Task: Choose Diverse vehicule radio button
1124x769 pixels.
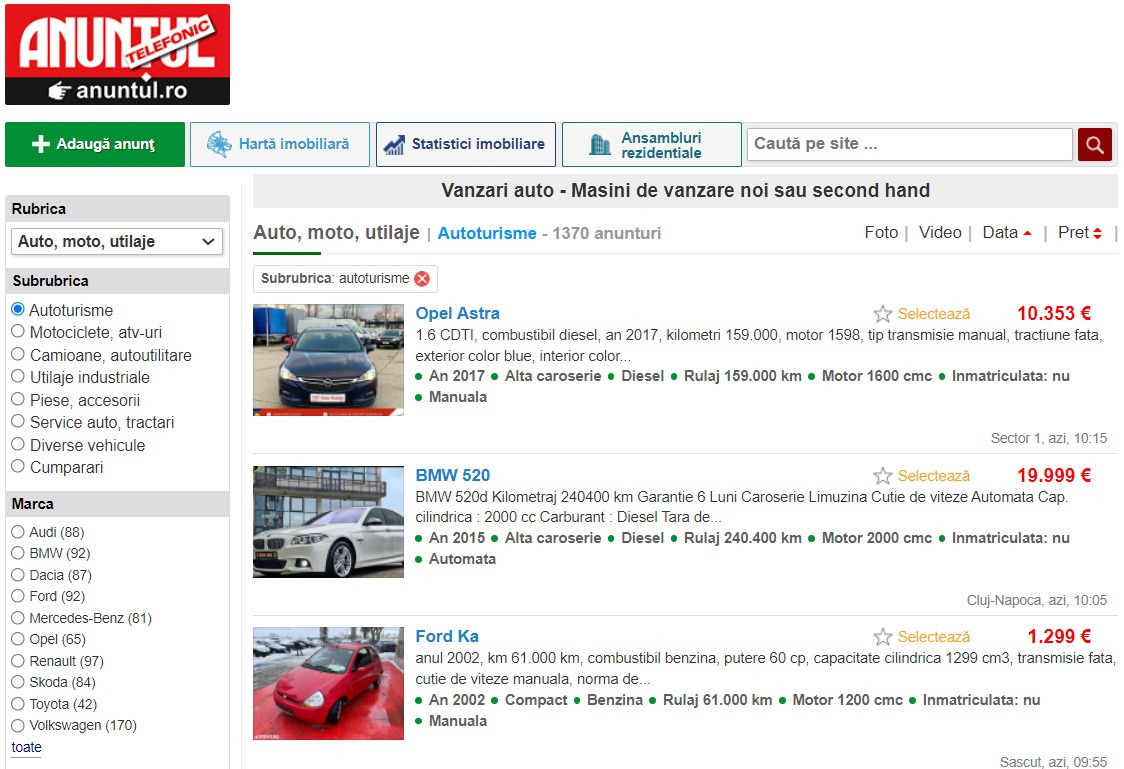Action: (18, 444)
